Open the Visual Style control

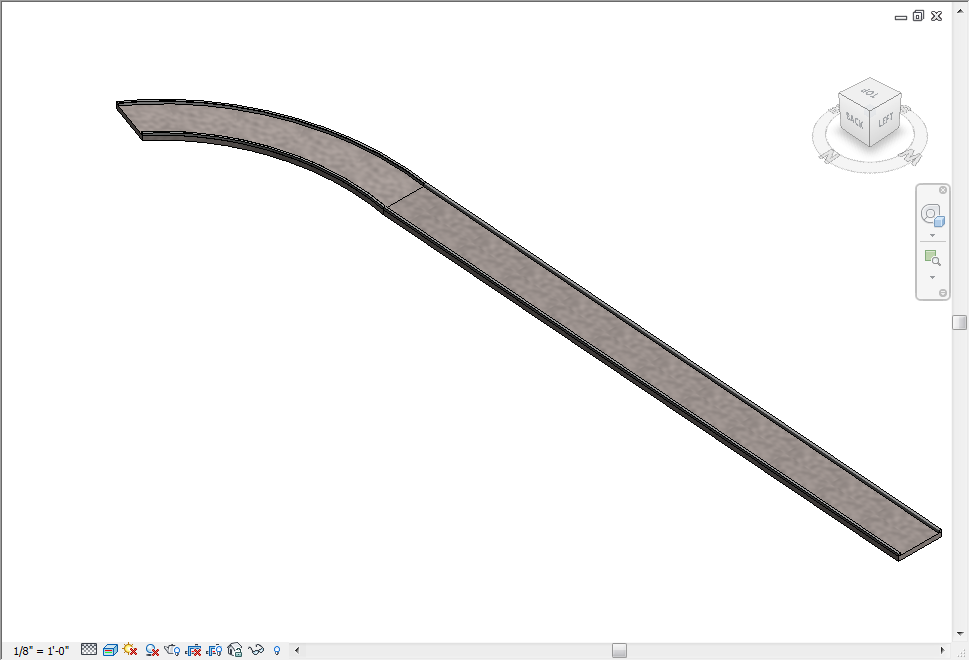point(110,648)
